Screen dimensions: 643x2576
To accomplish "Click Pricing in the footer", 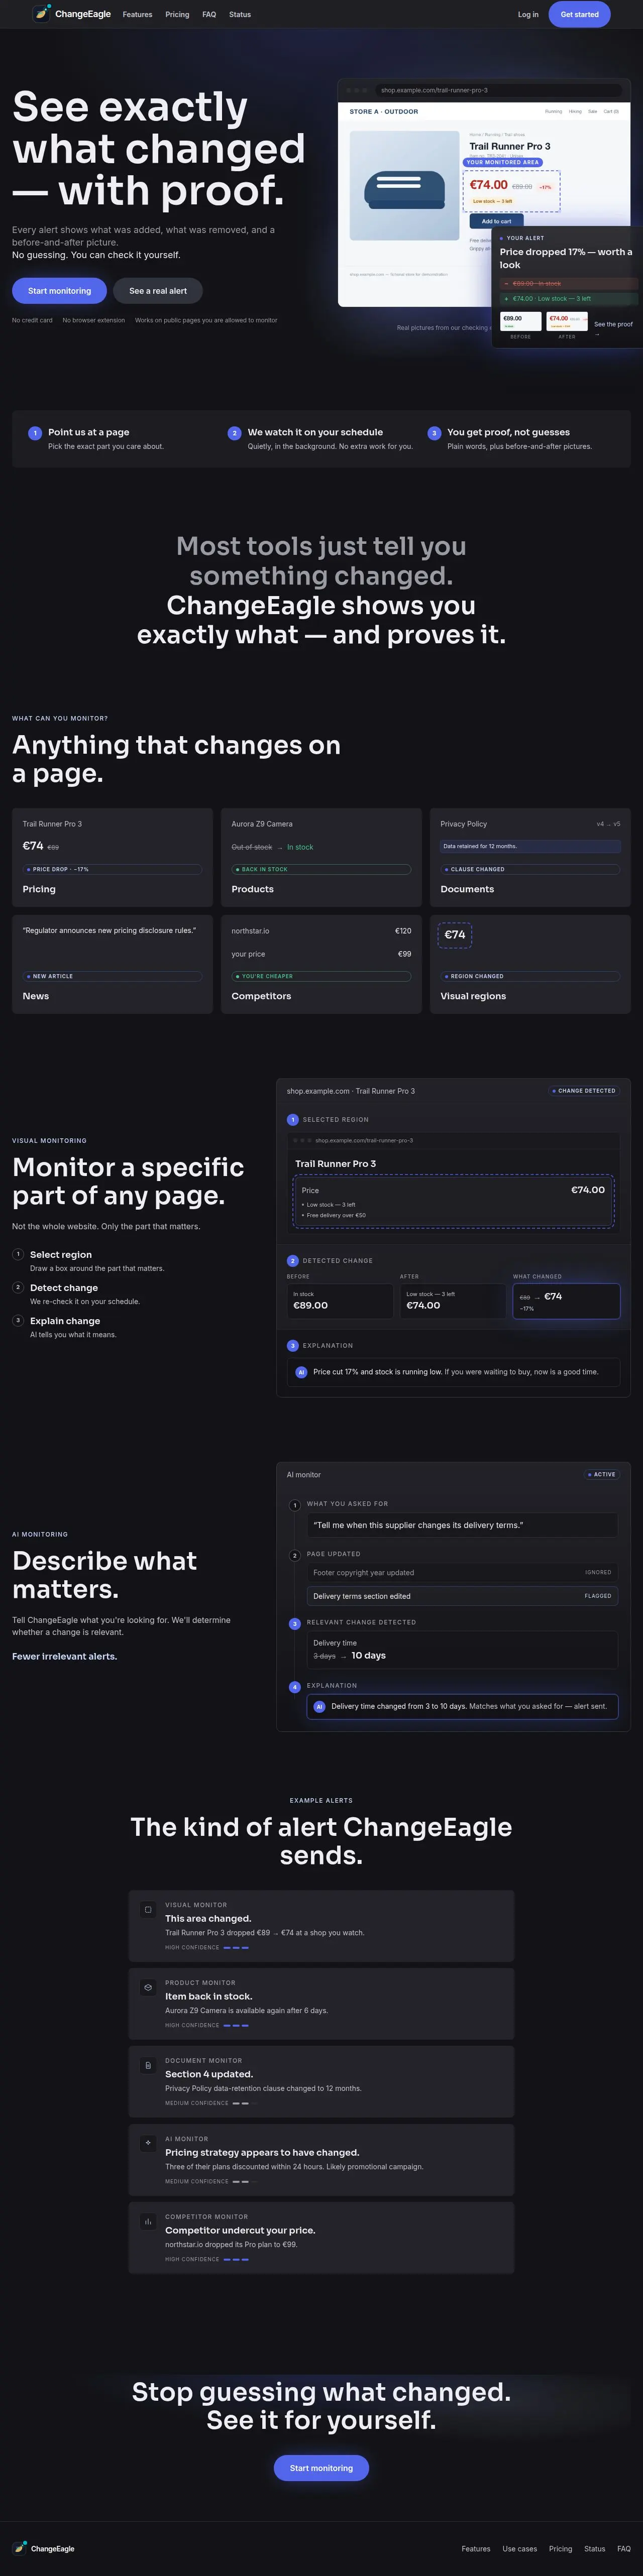I will [561, 2549].
